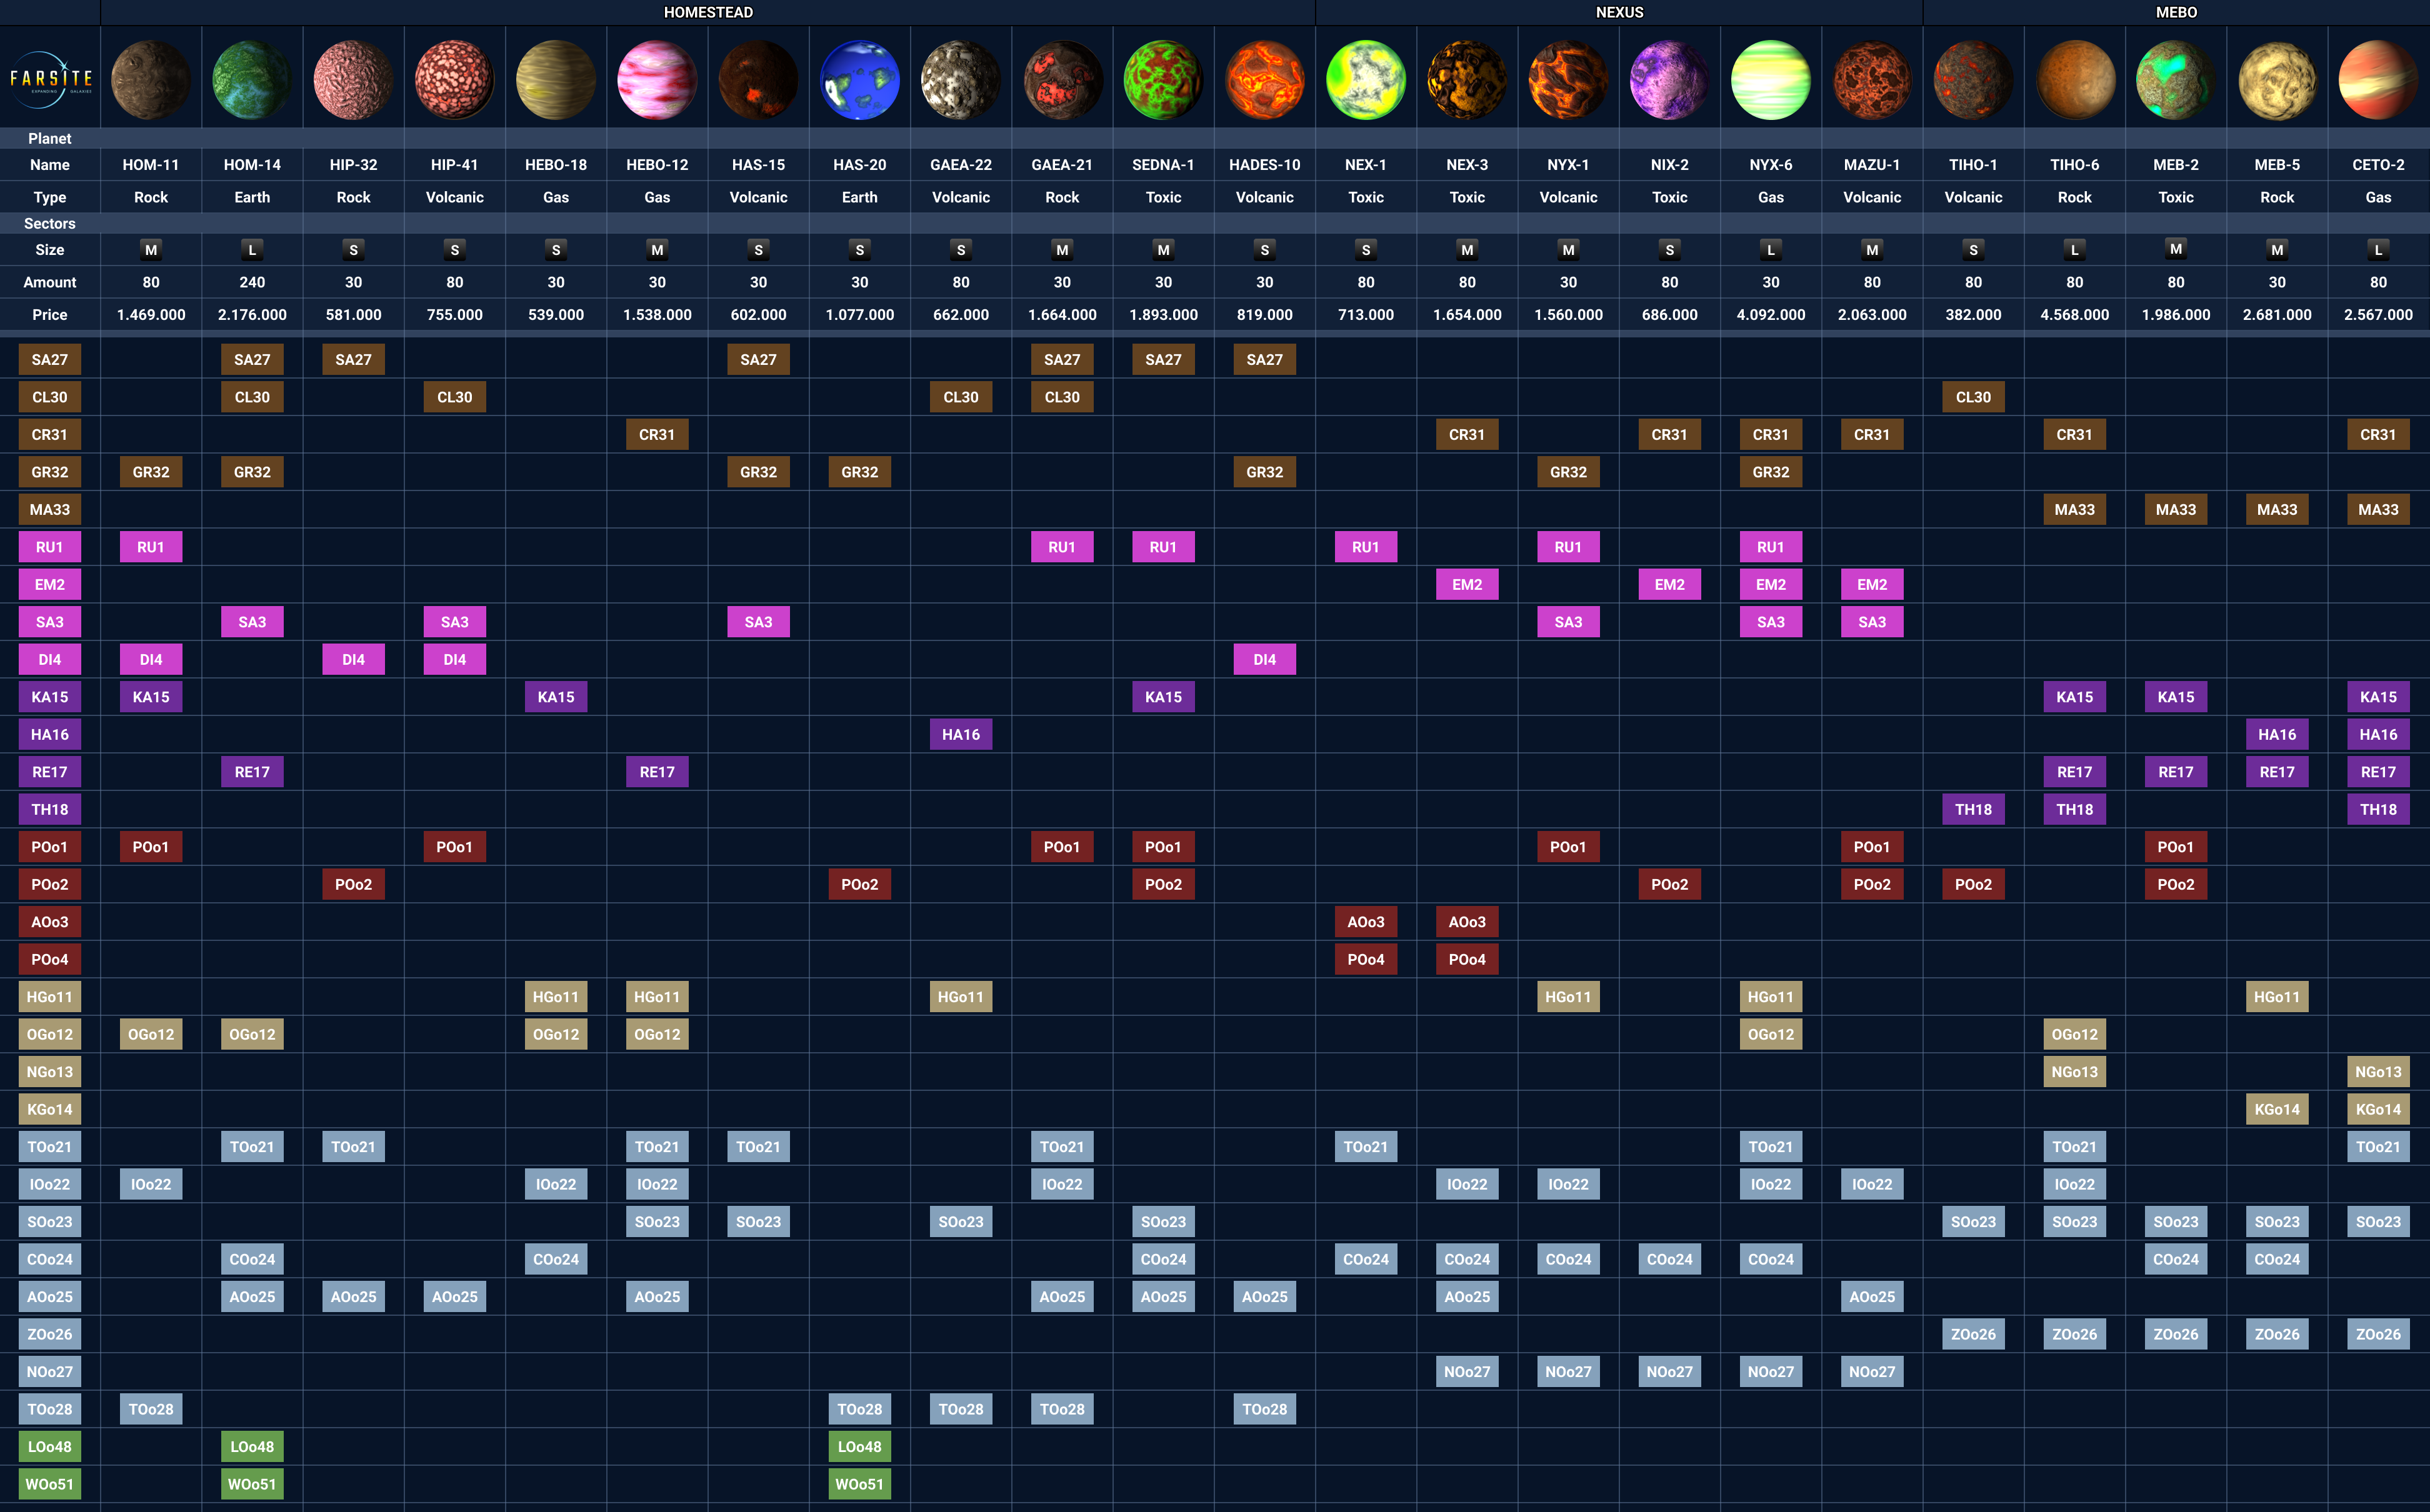Click the TIHO-6 price 4.568.000
This screenshot has height=1512, width=2430.
click(2074, 314)
